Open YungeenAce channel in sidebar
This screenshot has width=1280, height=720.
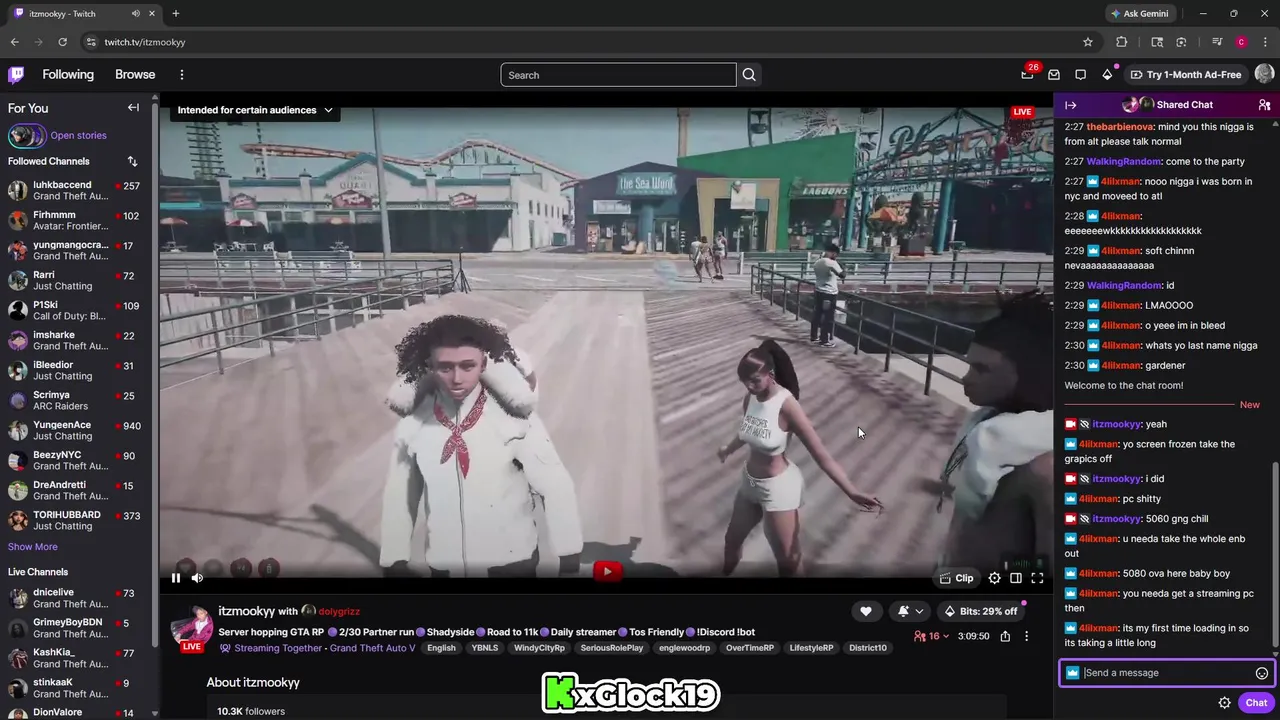pyautogui.click(x=75, y=430)
